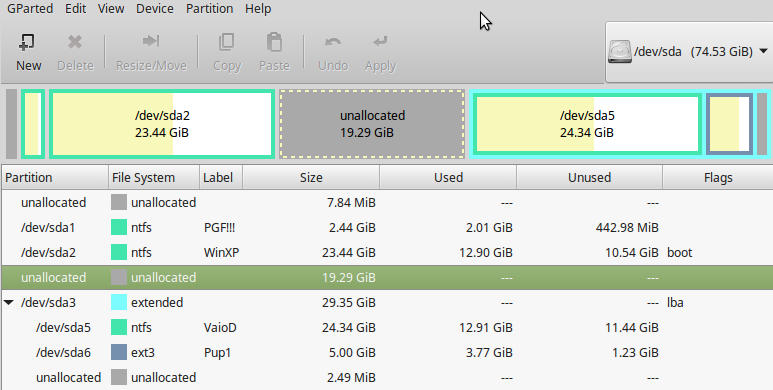
Task: Click the Delete partition toolbar icon
Action: pyautogui.click(x=75, y=42)
